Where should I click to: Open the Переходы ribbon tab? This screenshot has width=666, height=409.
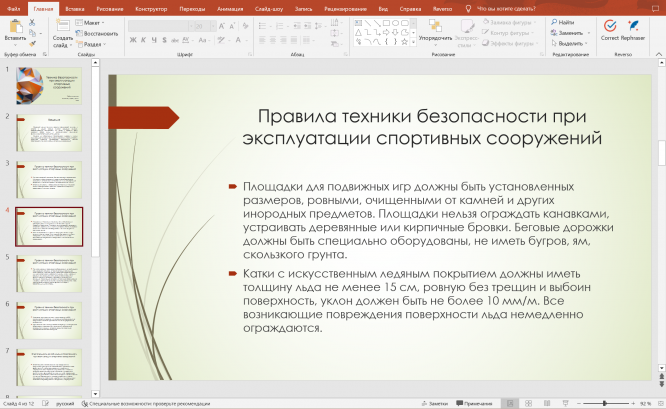191,7
